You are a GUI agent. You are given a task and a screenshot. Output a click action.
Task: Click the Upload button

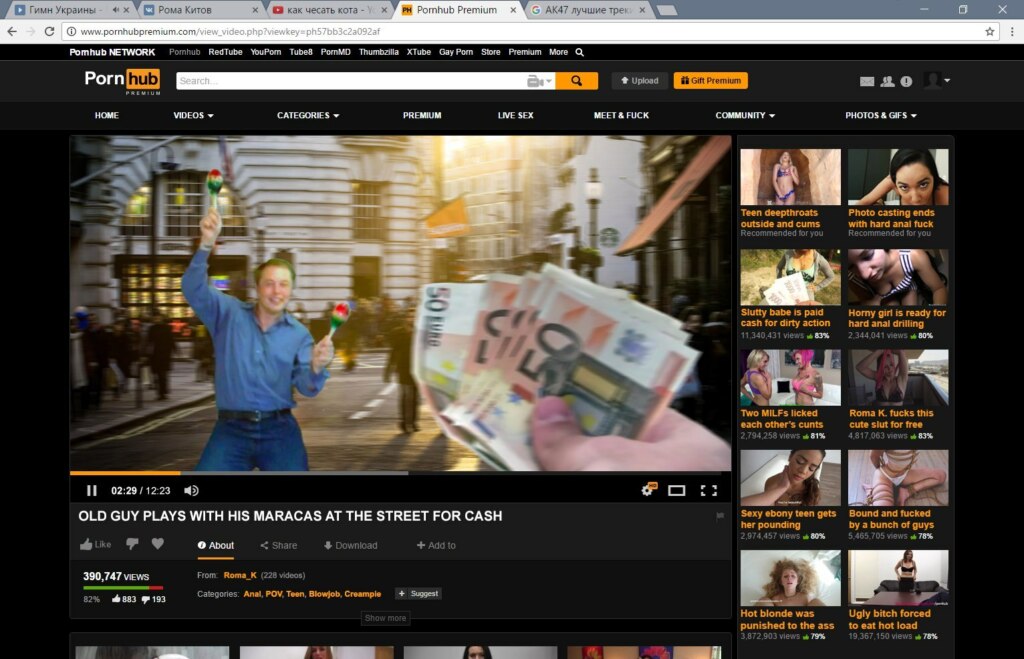coord(639,81)
